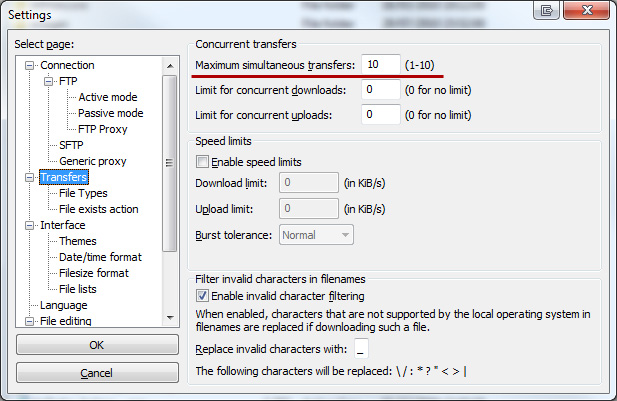Select the Transfers page
Image resolution: width=617 pixels, height=401 pixels.
pyautogui.click(x=64, y=177)
